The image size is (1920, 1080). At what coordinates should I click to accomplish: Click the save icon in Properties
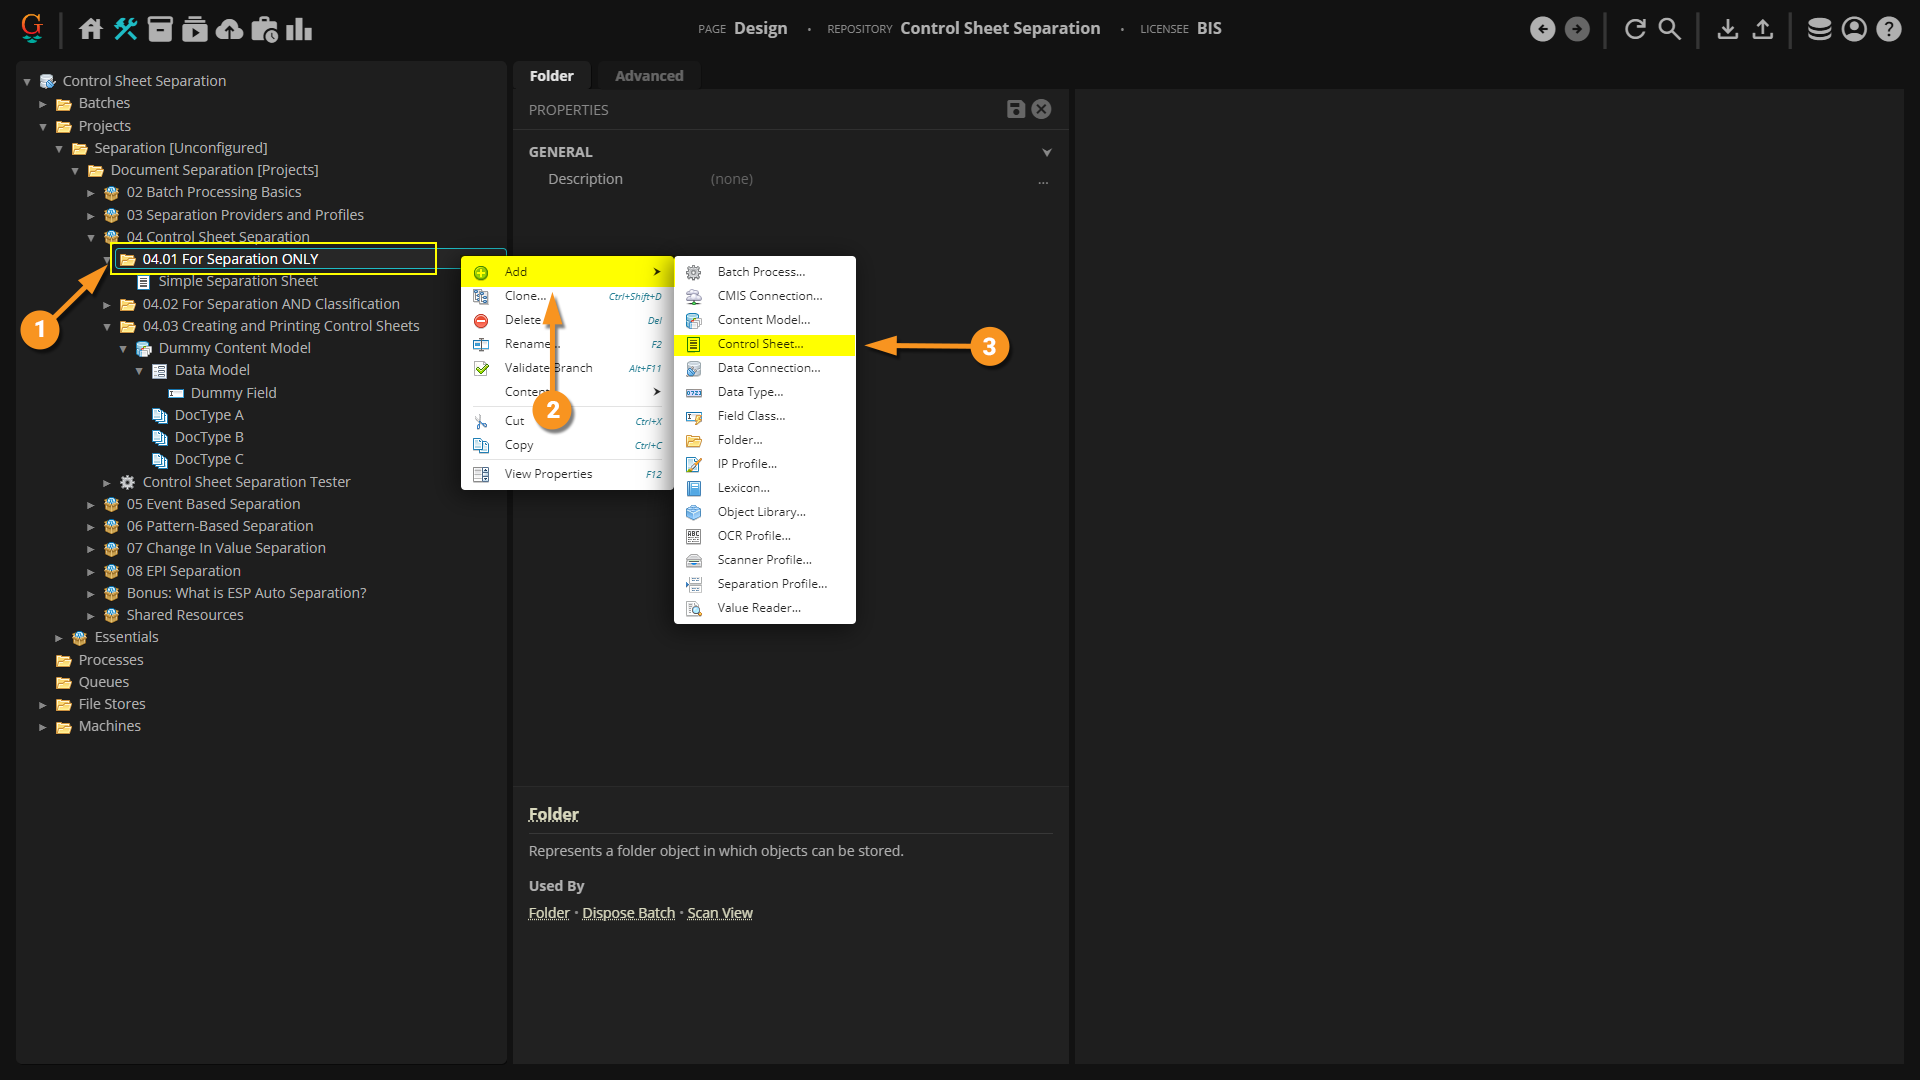1015,109
